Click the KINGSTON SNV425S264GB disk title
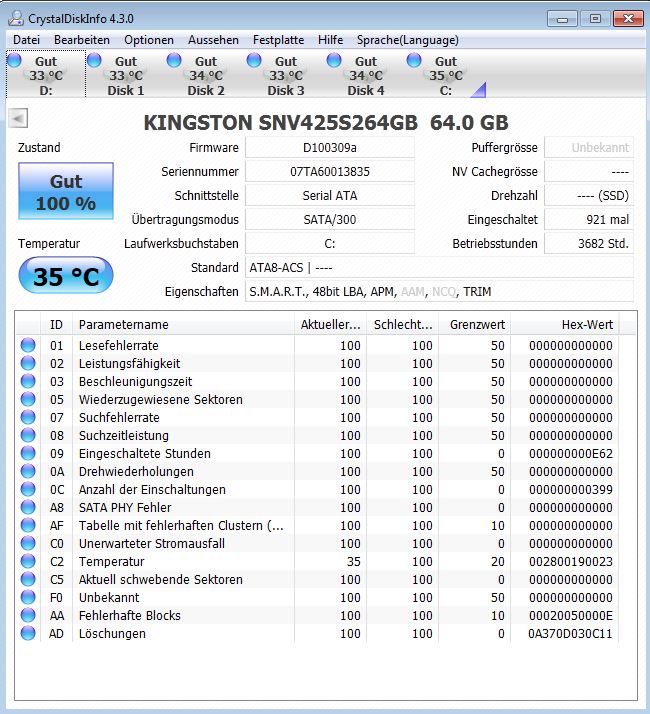The height and width of the screenshot is (714, 650). [x=326, y=122]
